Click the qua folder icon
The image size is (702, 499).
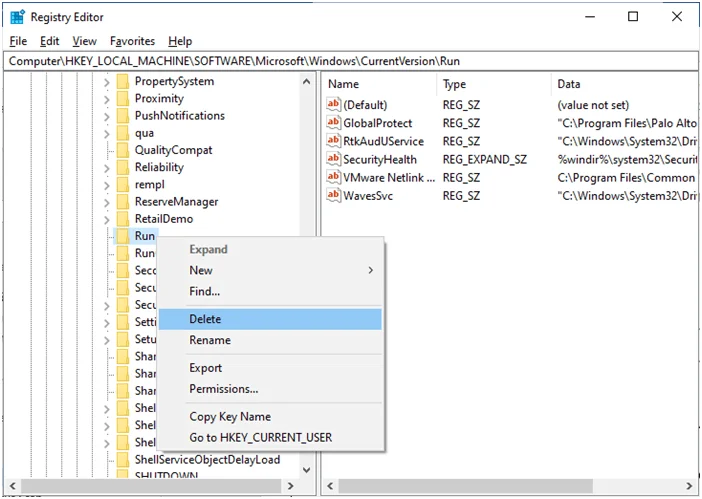[x=123, y=133]
